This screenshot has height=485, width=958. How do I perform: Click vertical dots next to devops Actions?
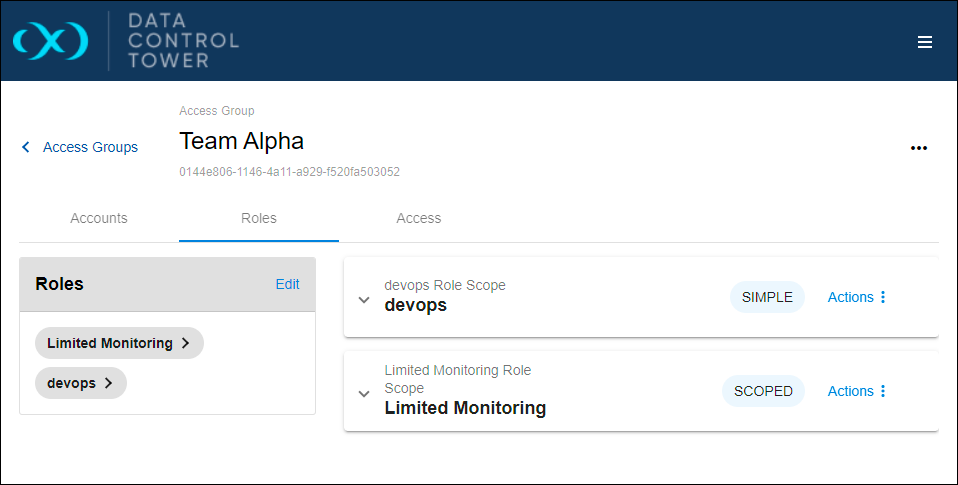pyautogui.click(x=883, y=297)
